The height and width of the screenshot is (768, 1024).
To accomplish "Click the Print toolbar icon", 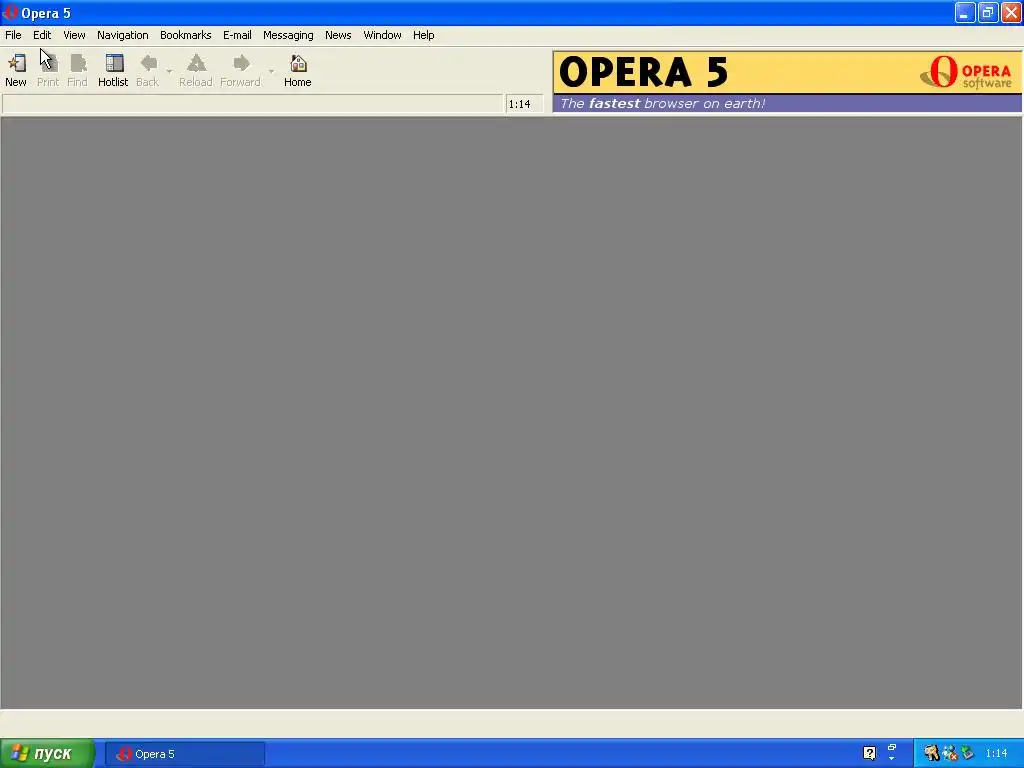I will click(x=48, y=70).
